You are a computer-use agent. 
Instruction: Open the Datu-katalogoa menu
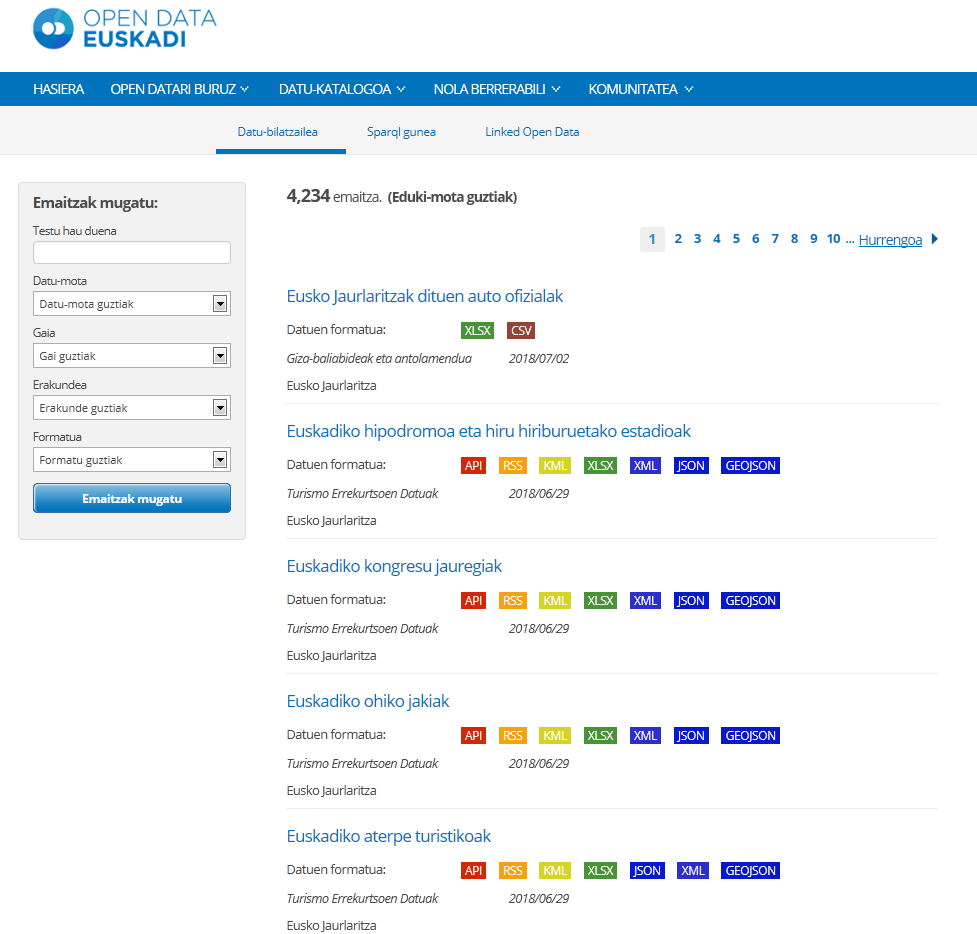point(342,89)
